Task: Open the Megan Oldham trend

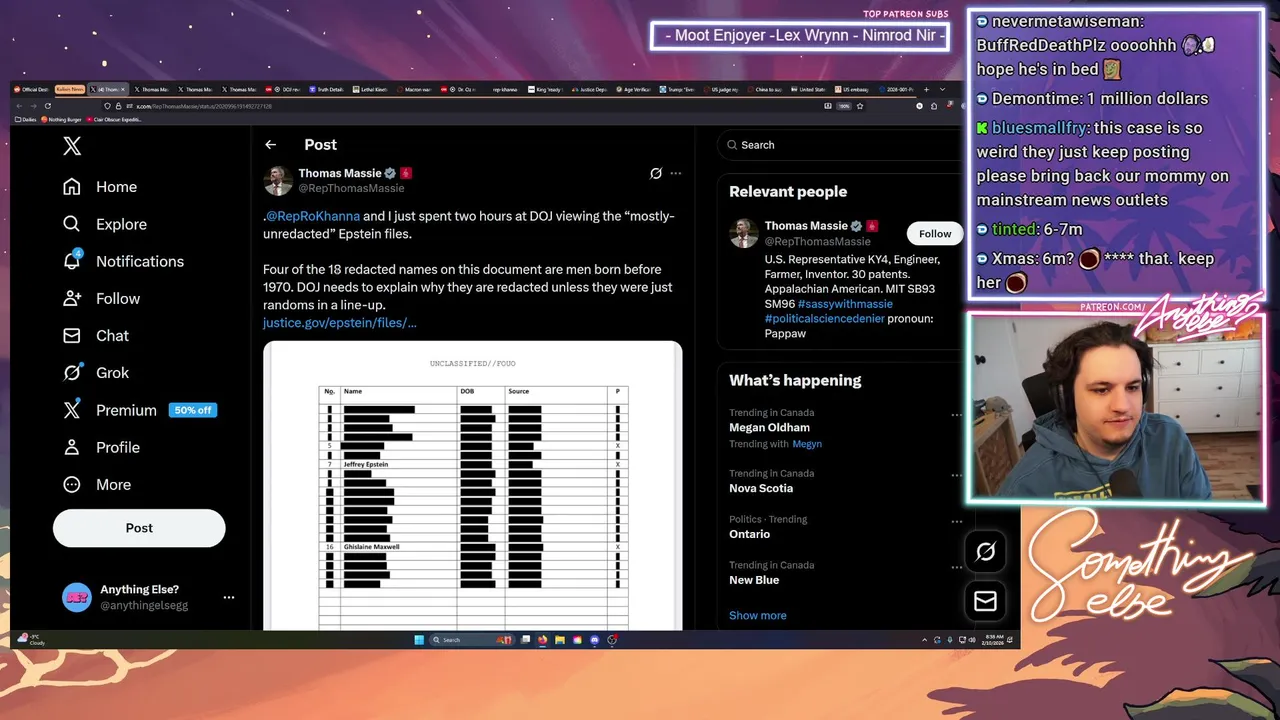Action: pos(769,428)
